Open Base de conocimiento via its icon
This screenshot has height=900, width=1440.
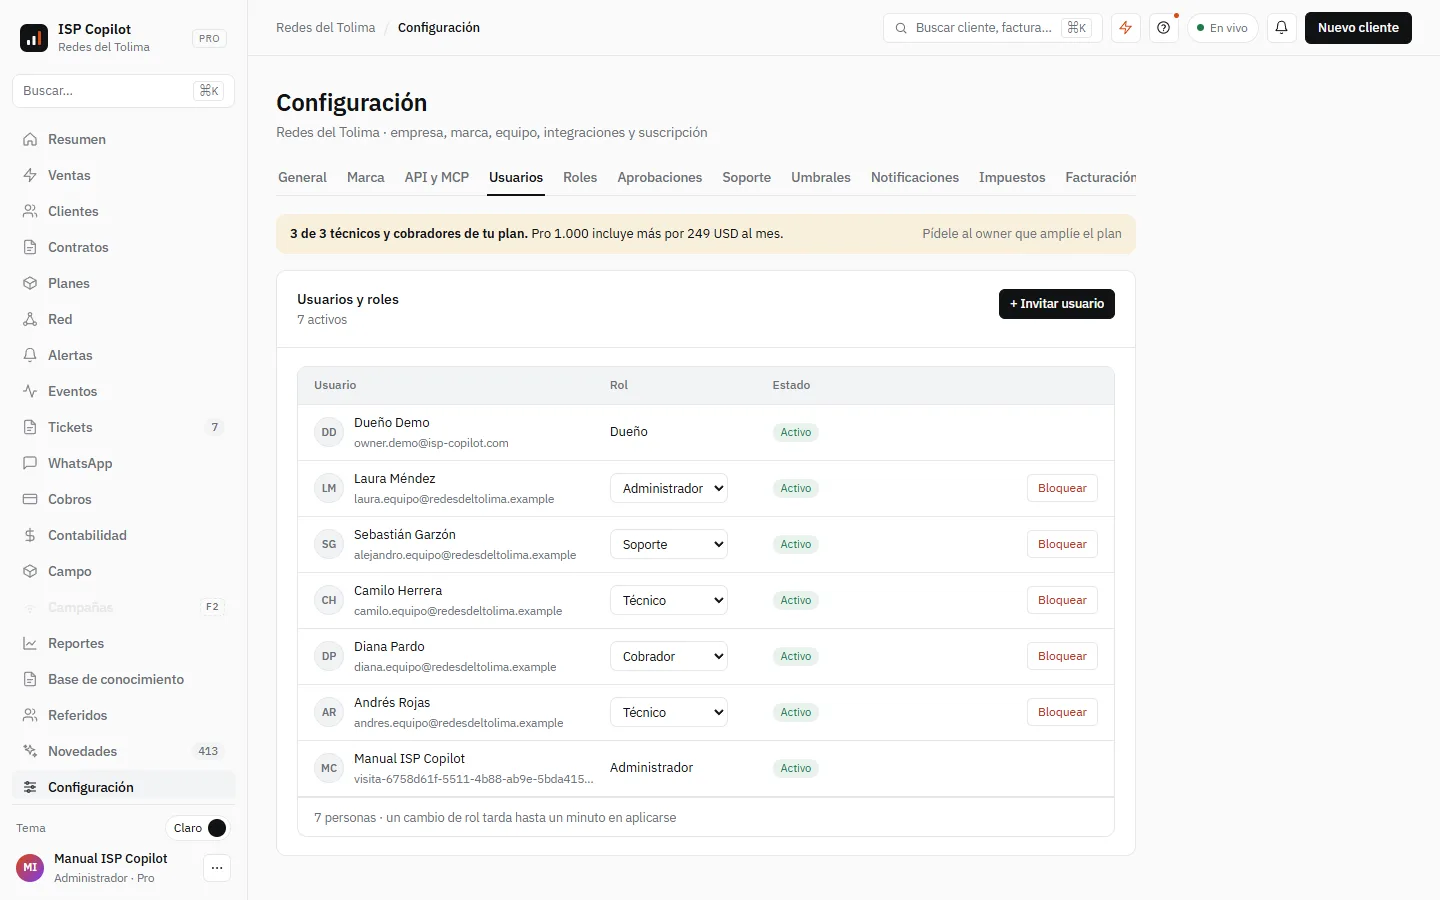pyautogui.click(x=30, y=679)
